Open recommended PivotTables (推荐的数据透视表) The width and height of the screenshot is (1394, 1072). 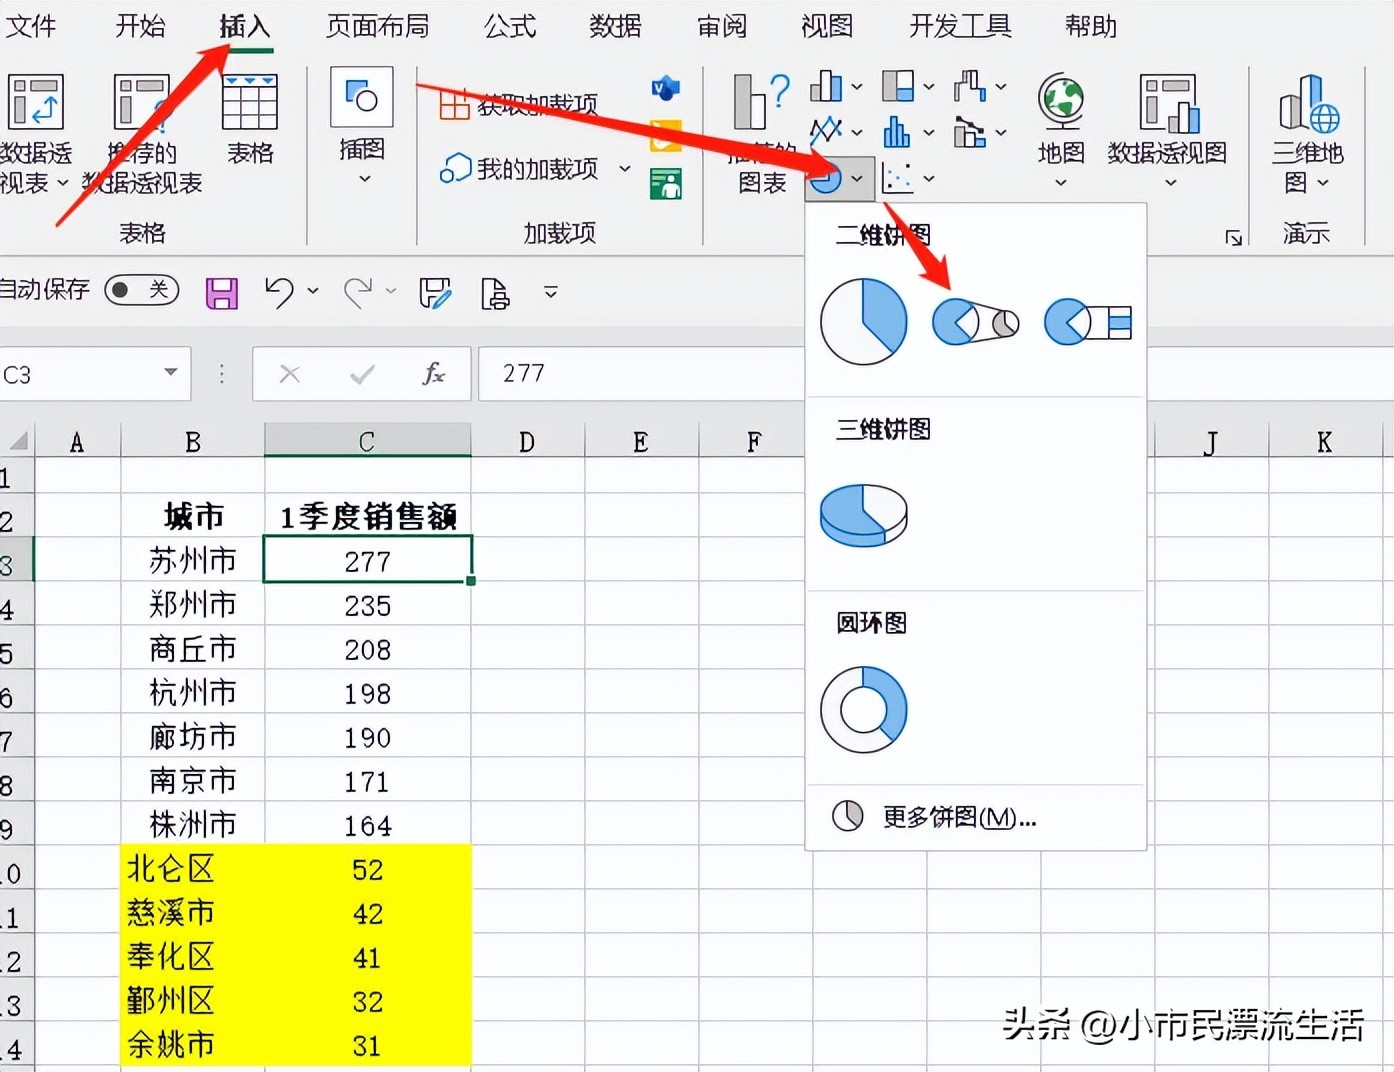coord(142,133)
